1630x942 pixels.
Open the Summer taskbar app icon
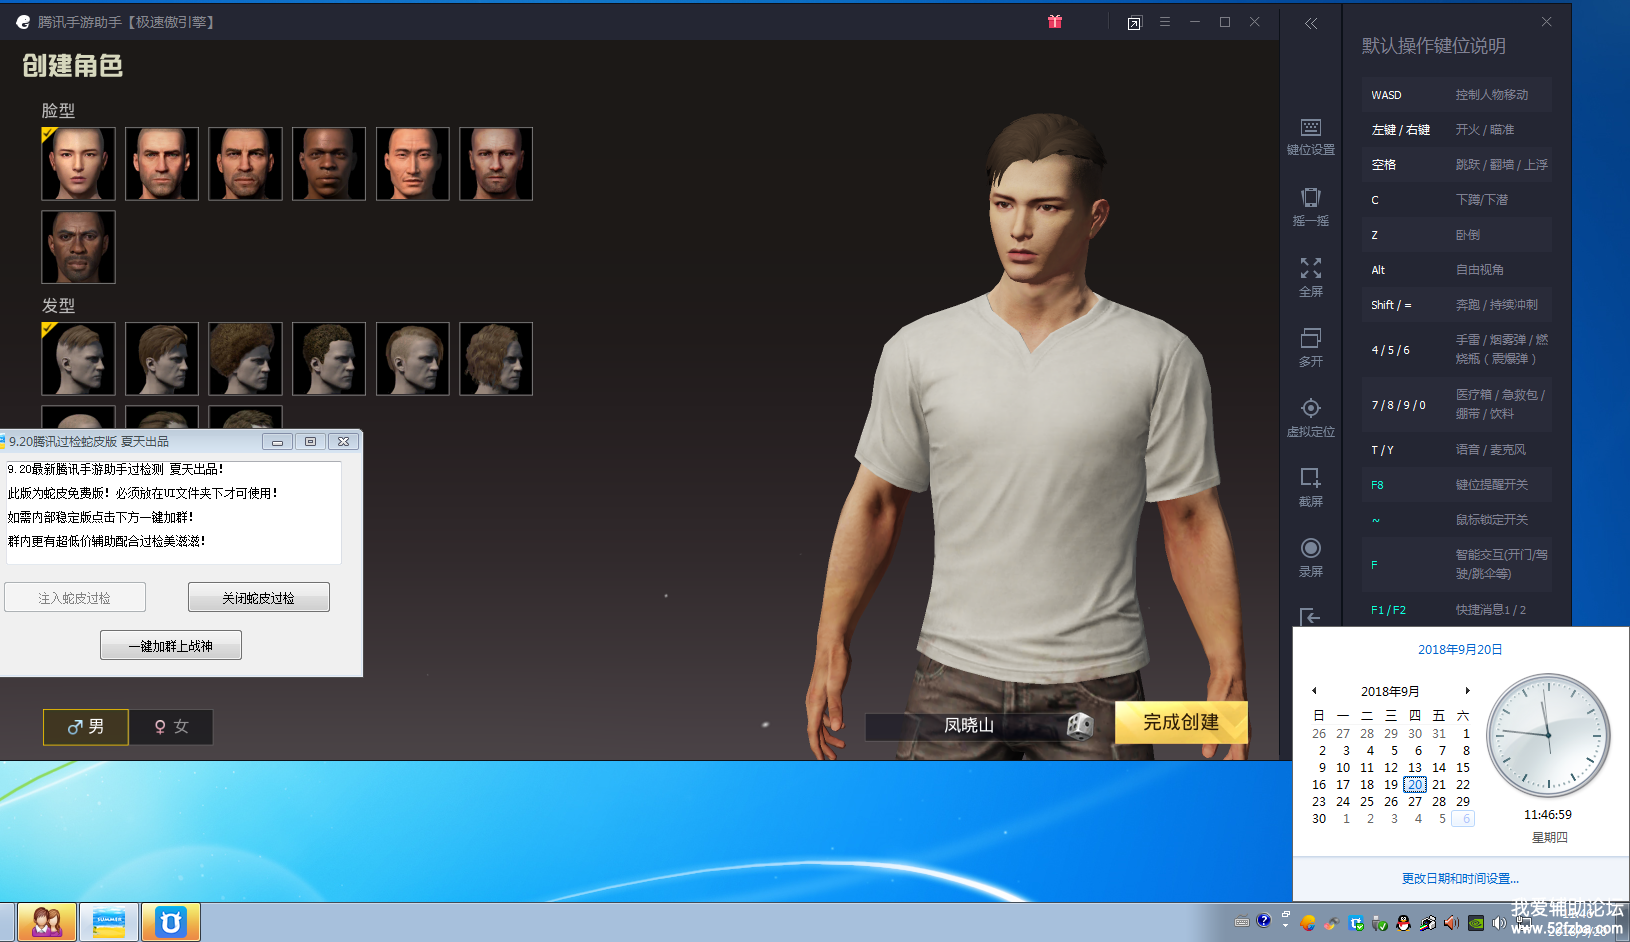tap(109, 922)
